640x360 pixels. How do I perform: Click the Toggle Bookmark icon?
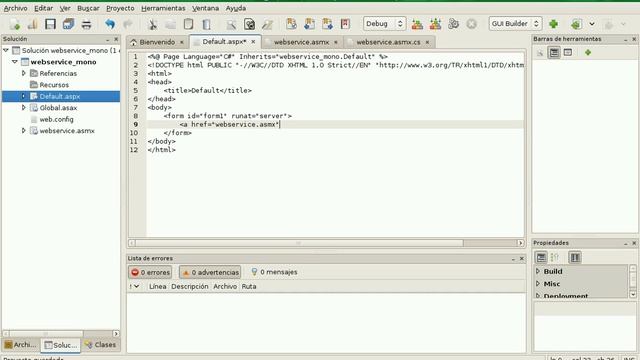point(291,24)
